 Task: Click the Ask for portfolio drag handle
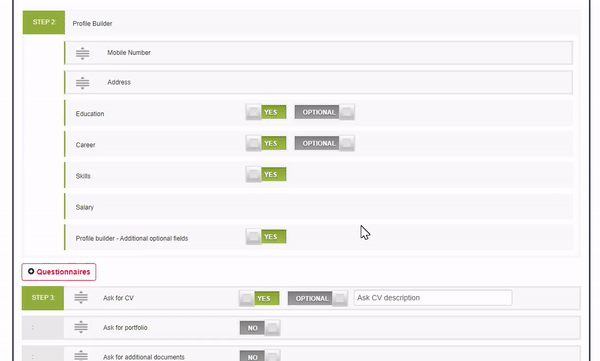coord(81,327)
